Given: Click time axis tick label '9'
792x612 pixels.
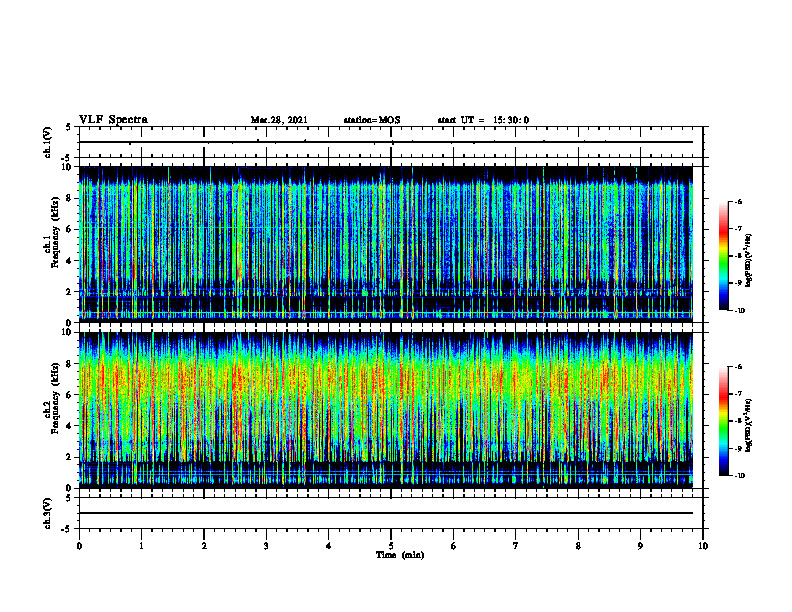Looking at the screenshot, I should (x=640, y=546).
